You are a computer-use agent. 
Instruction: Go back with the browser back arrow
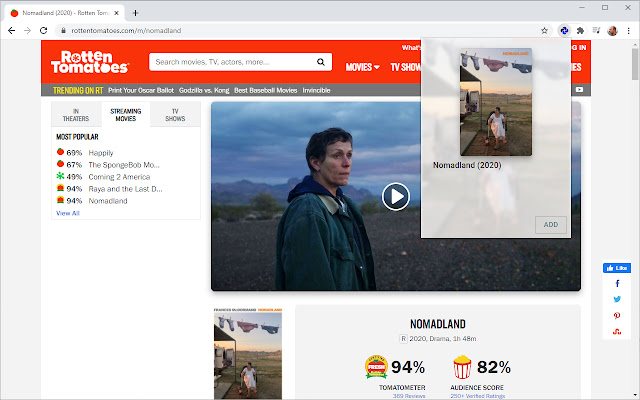click(11, 31)
